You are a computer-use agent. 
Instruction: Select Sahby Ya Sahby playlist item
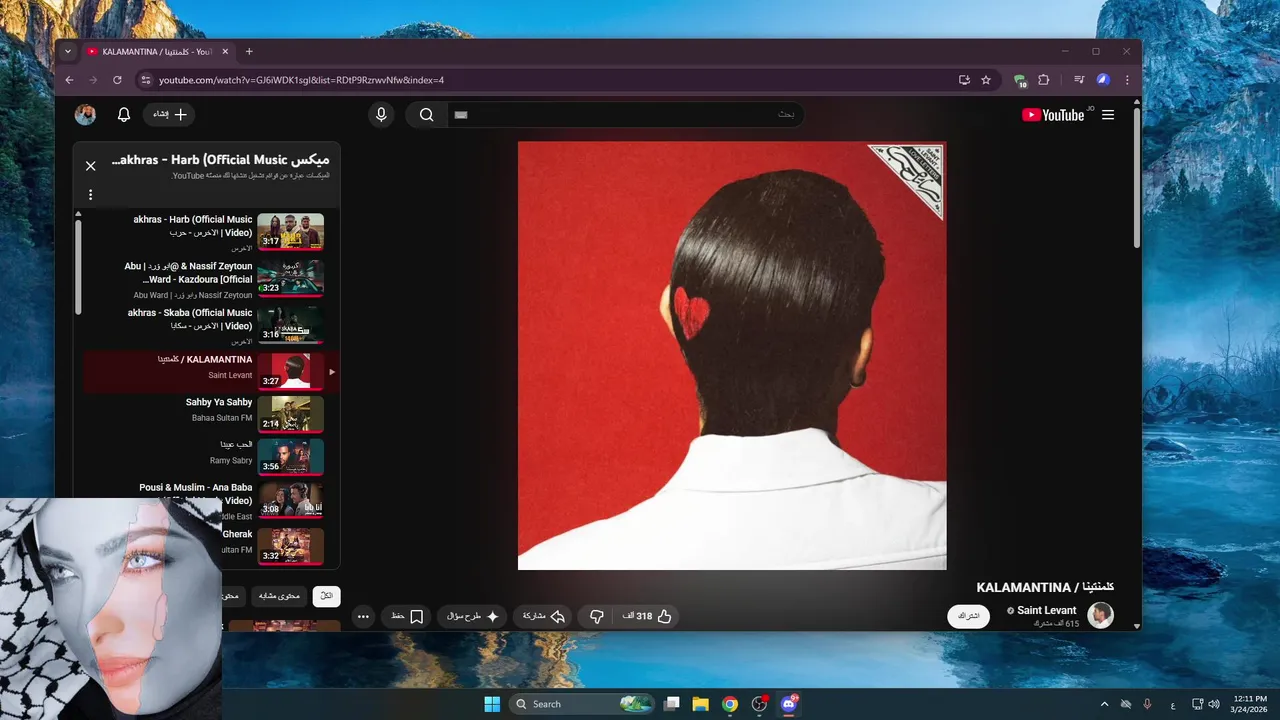tap(211, 413)
